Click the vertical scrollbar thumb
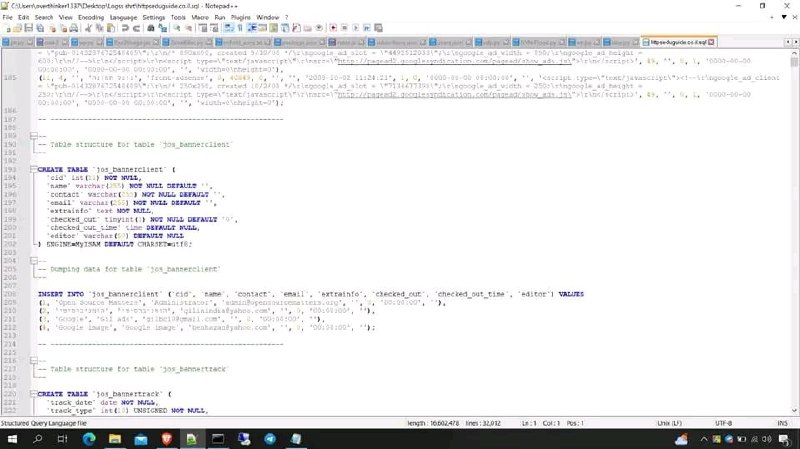 pos(794,62)
